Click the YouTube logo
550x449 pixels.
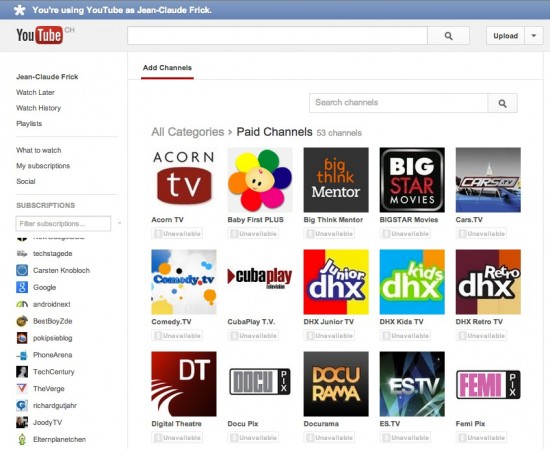[39, 35]
